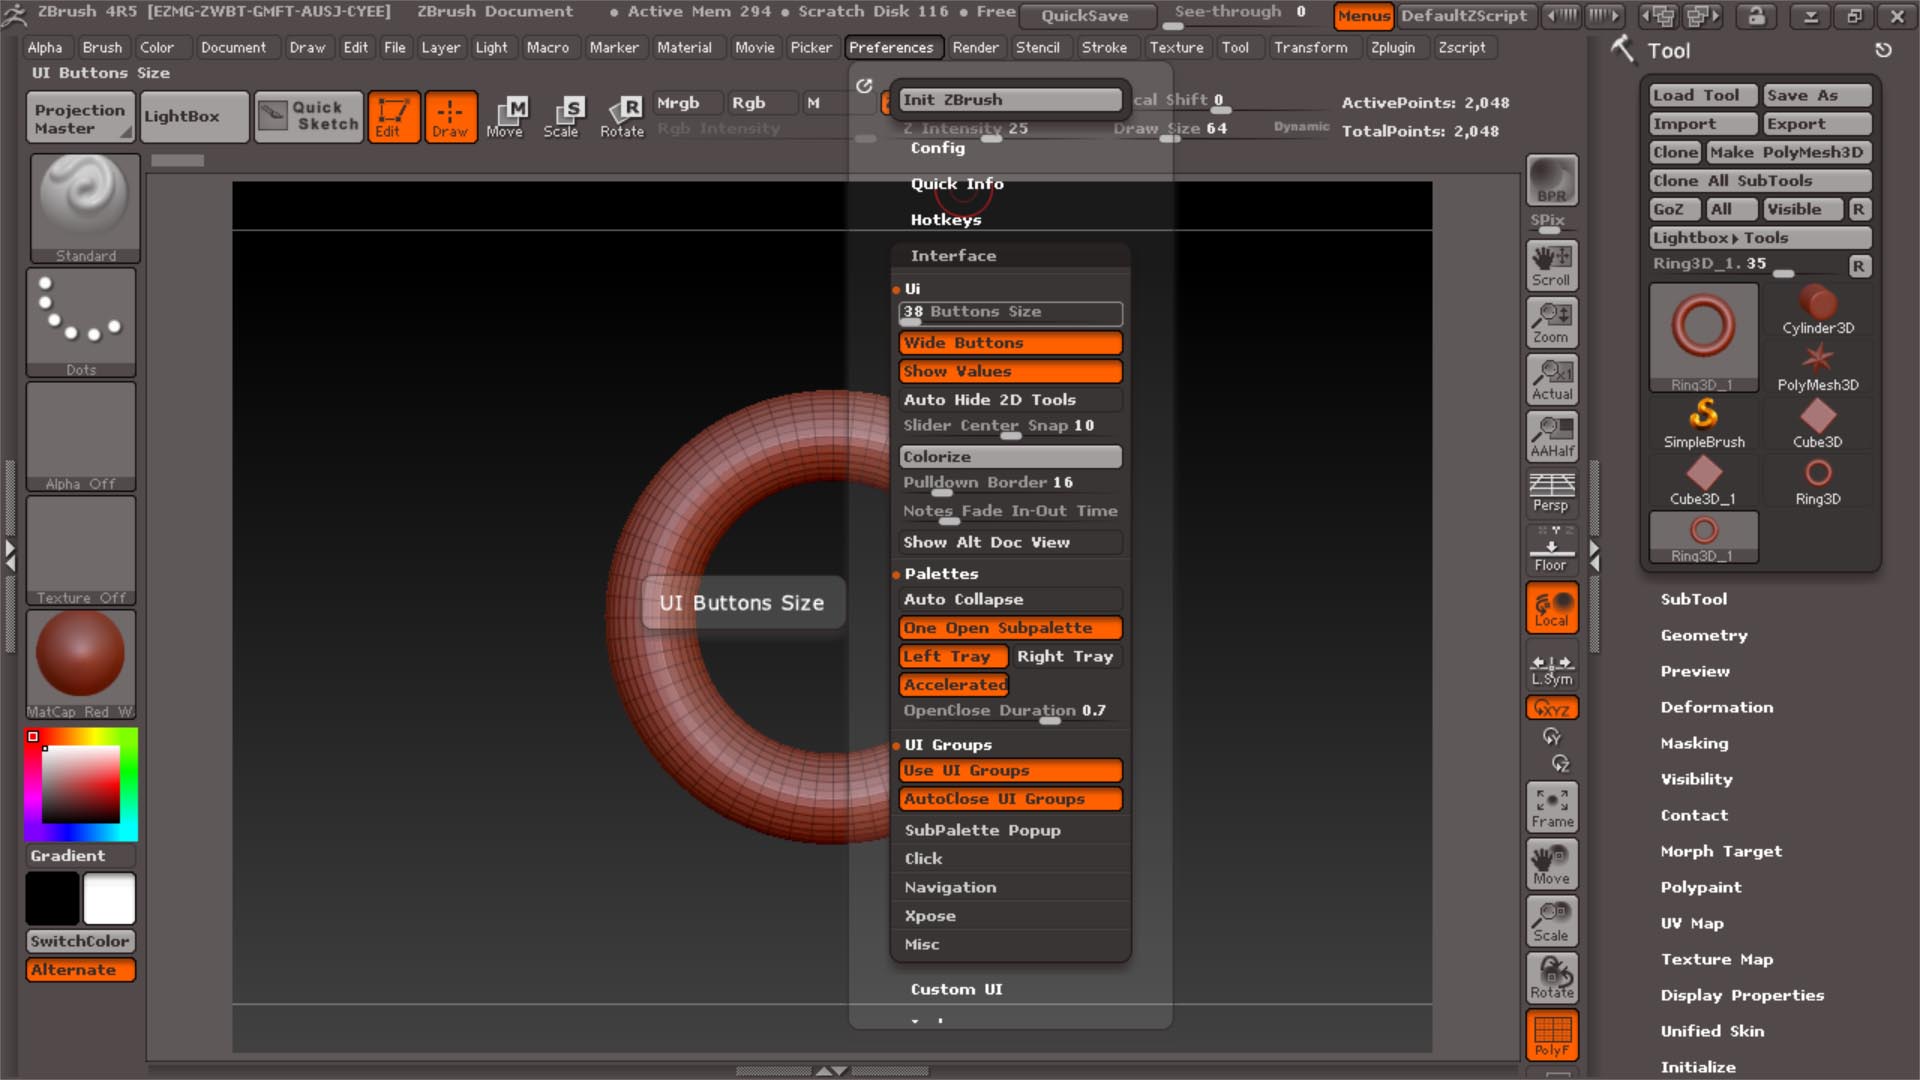The width and height of the screenshot is (1920, 1080).
Task: Toggle Auto Collapse palettes option
Action: click(x=1010, y=599)
